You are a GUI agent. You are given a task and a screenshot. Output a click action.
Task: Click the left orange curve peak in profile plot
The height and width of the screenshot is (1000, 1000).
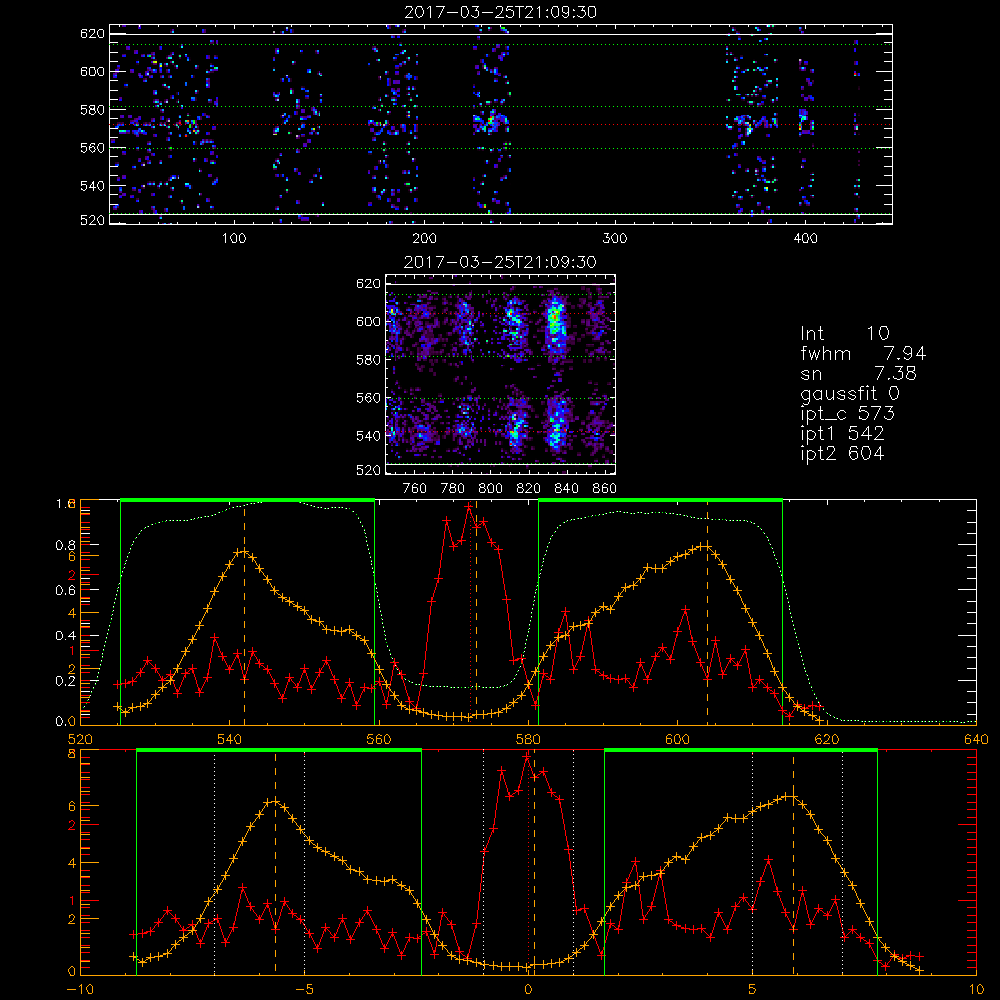[242, 551]
